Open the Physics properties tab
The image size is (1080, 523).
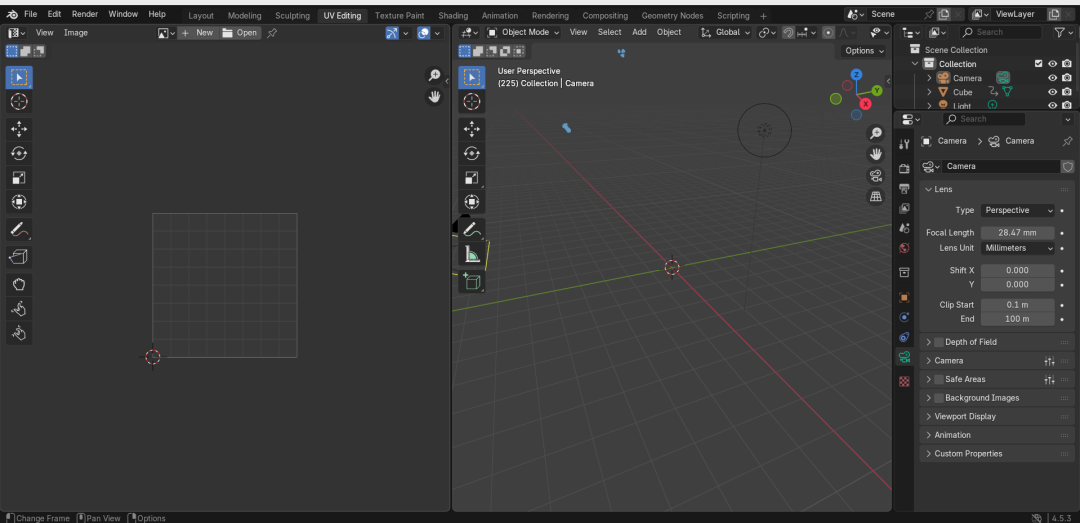coord(904,317)
